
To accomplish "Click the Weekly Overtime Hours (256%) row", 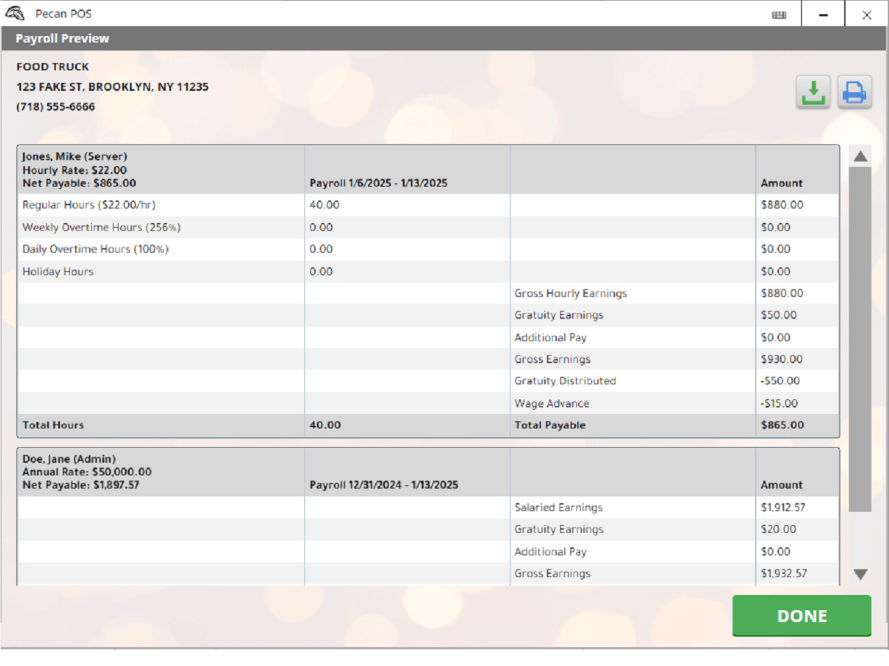I will (101, 227).
